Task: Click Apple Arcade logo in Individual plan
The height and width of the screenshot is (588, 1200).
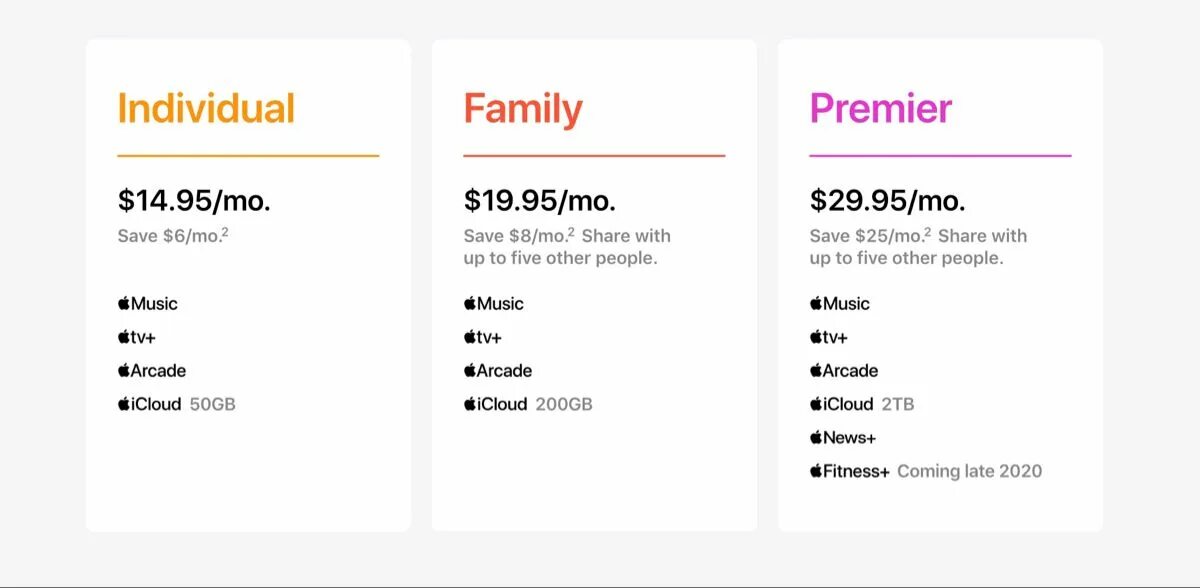Action: (152, 371)
